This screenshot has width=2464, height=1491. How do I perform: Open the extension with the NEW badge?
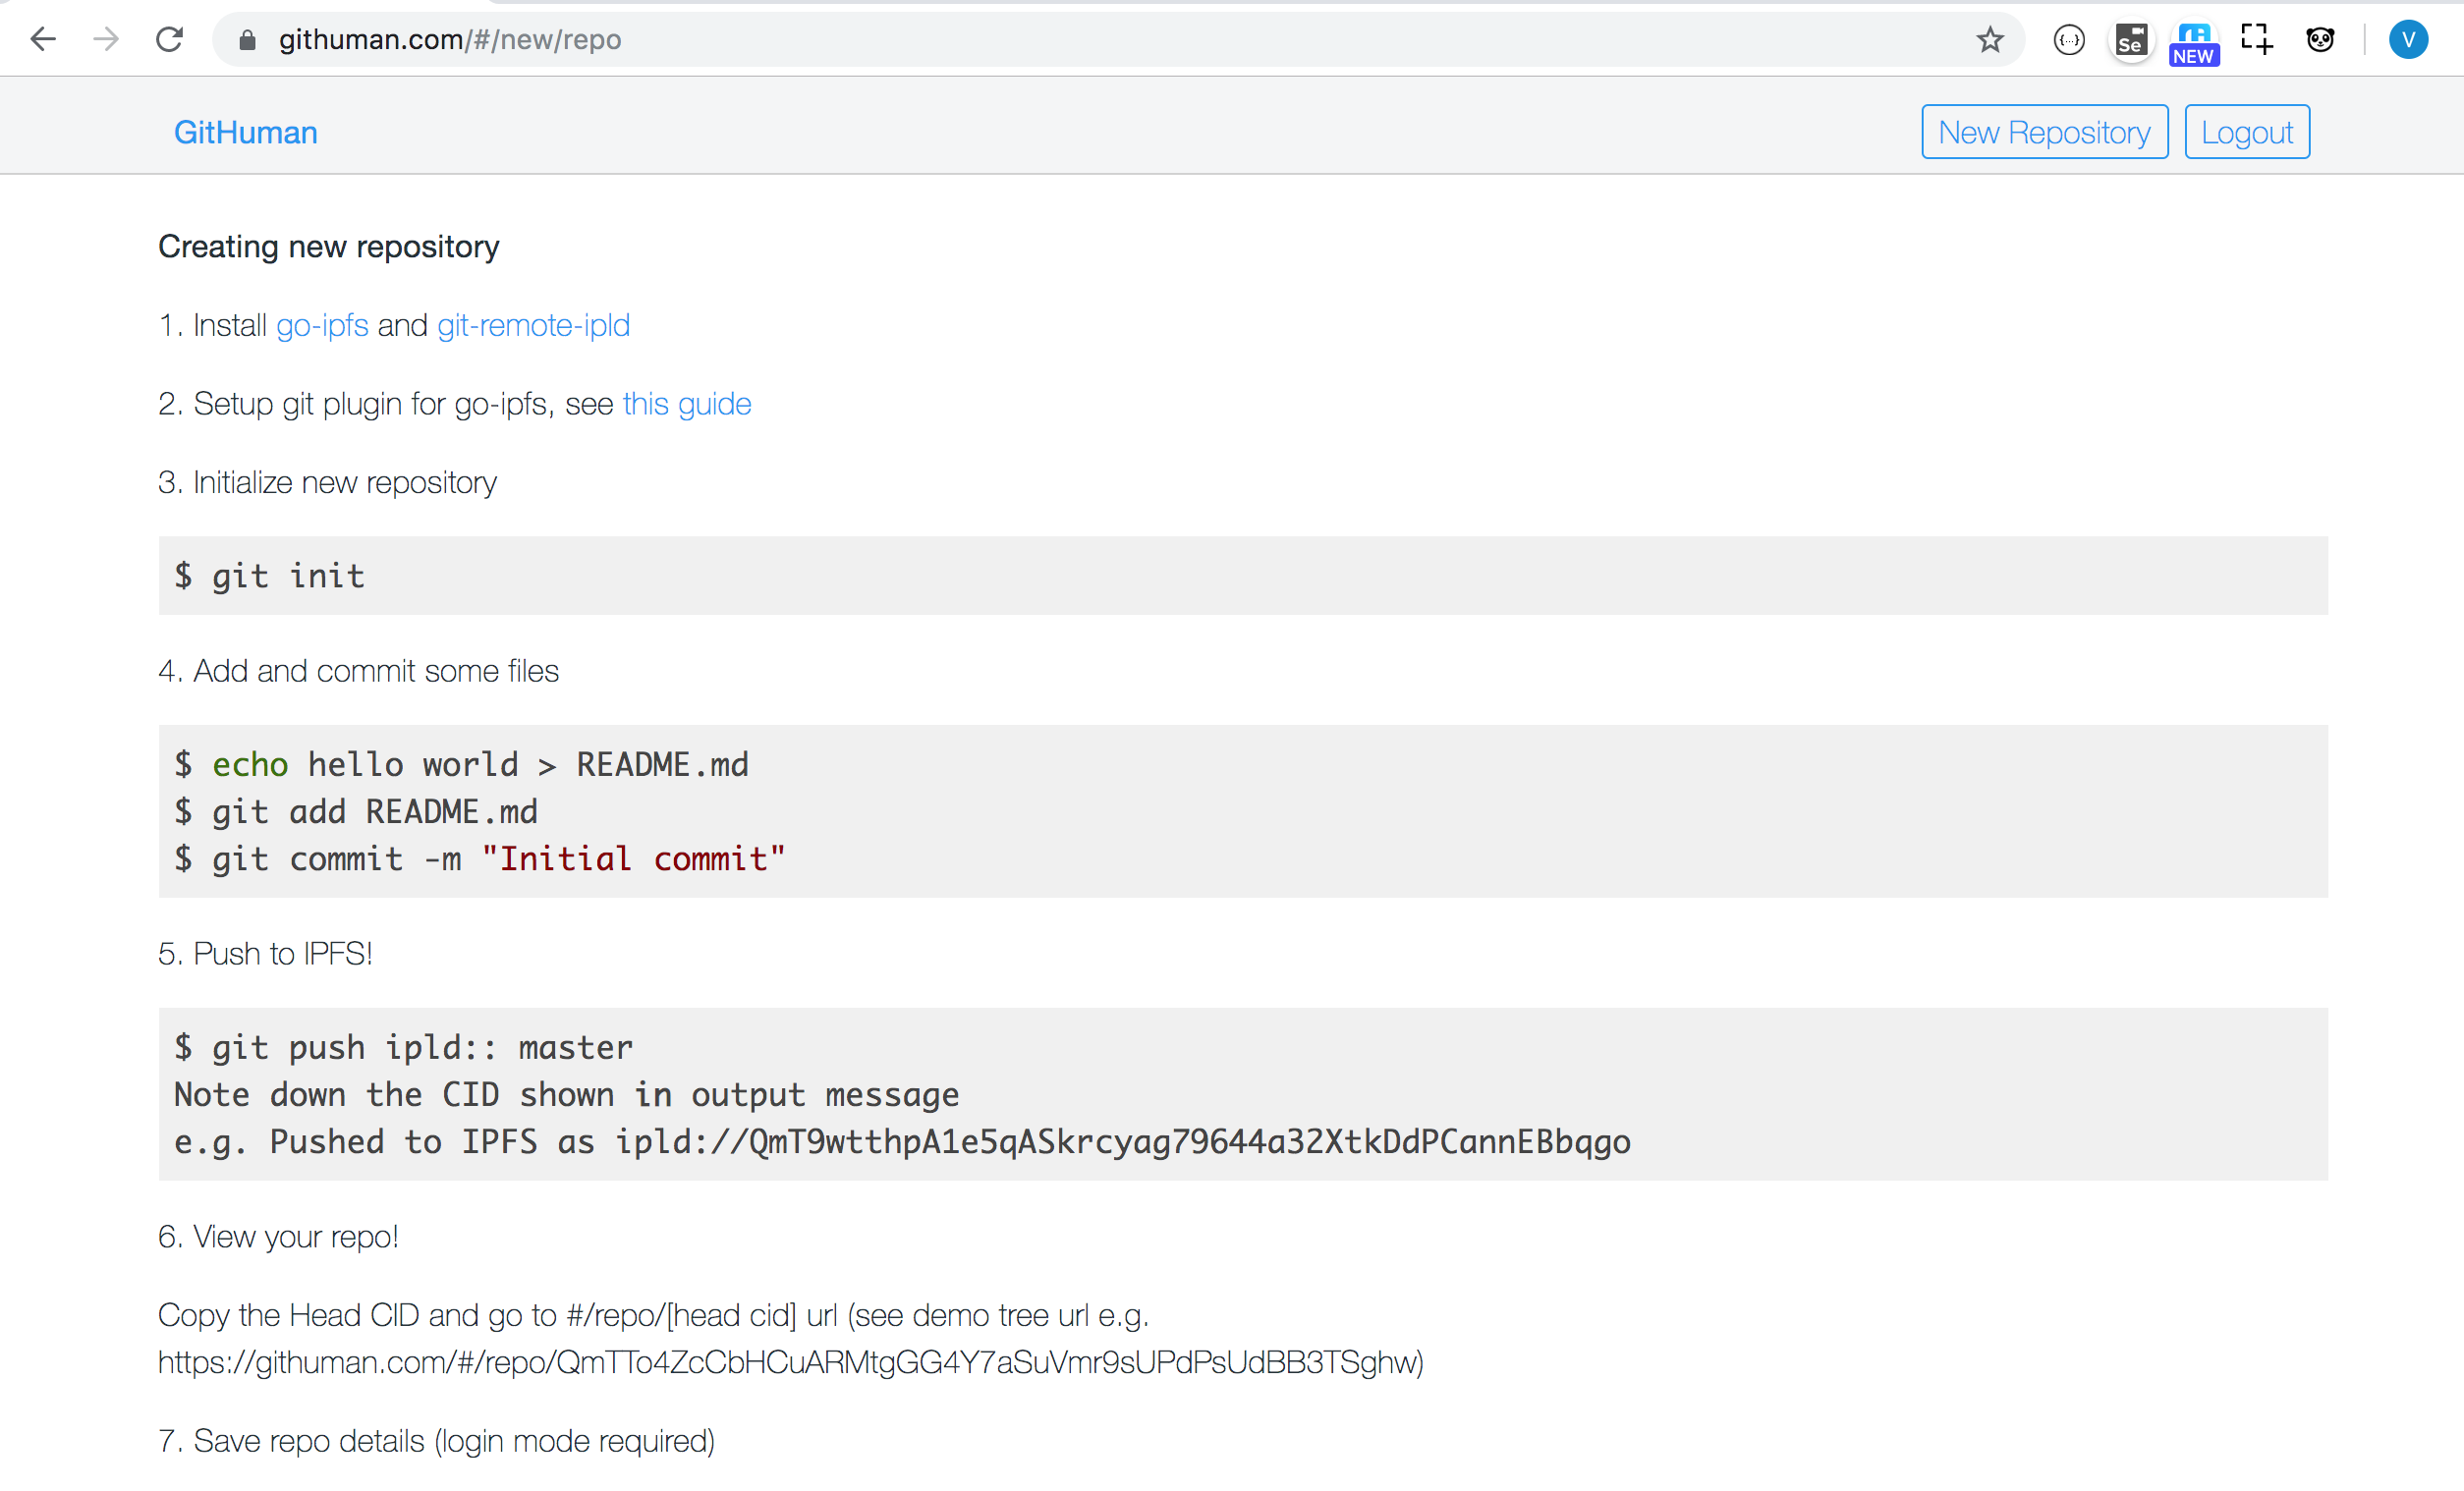click(x=2193, y=40)
